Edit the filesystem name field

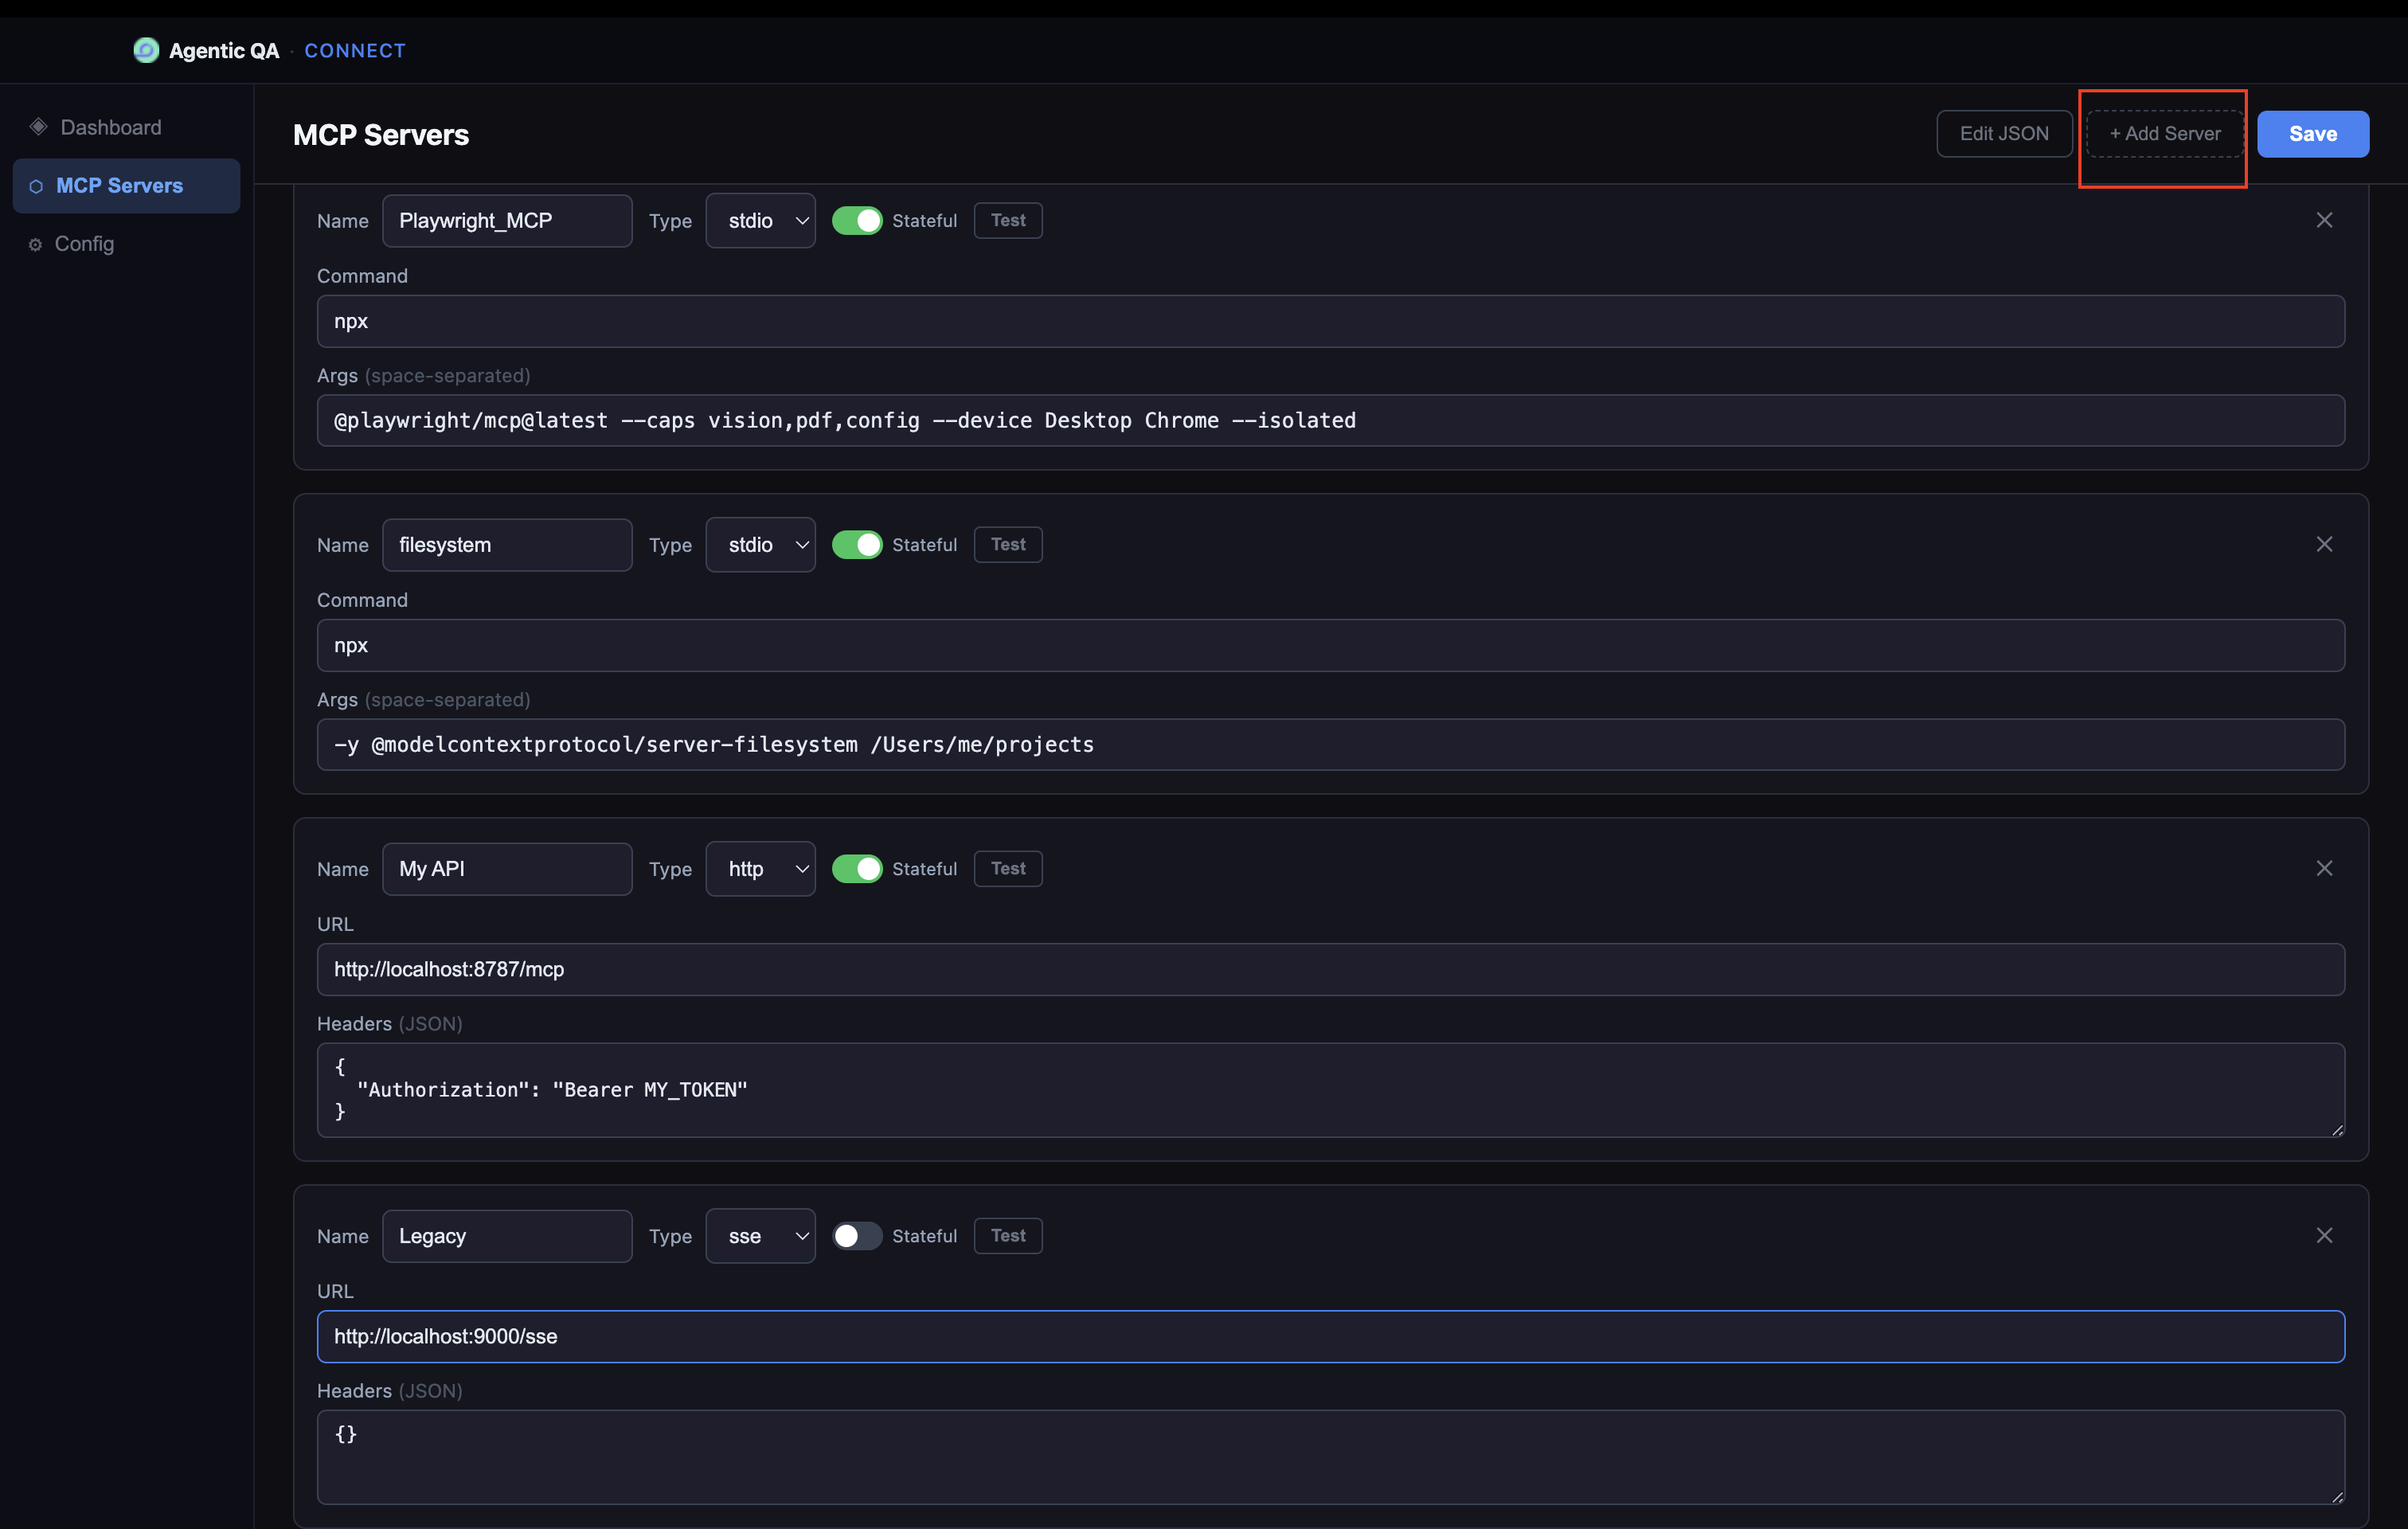[507, 544]
